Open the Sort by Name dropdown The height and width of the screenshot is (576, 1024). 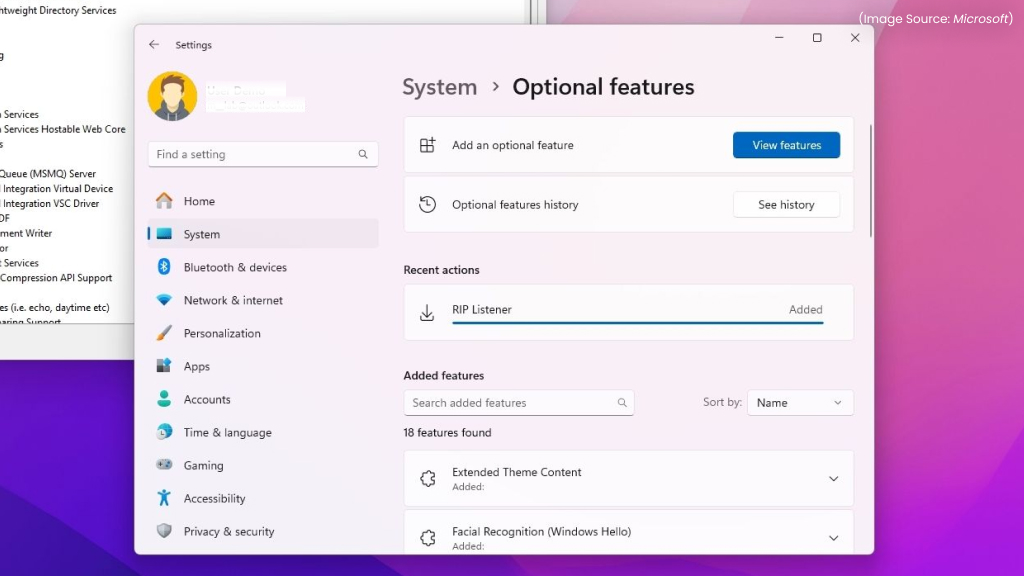tap(800, 403)
